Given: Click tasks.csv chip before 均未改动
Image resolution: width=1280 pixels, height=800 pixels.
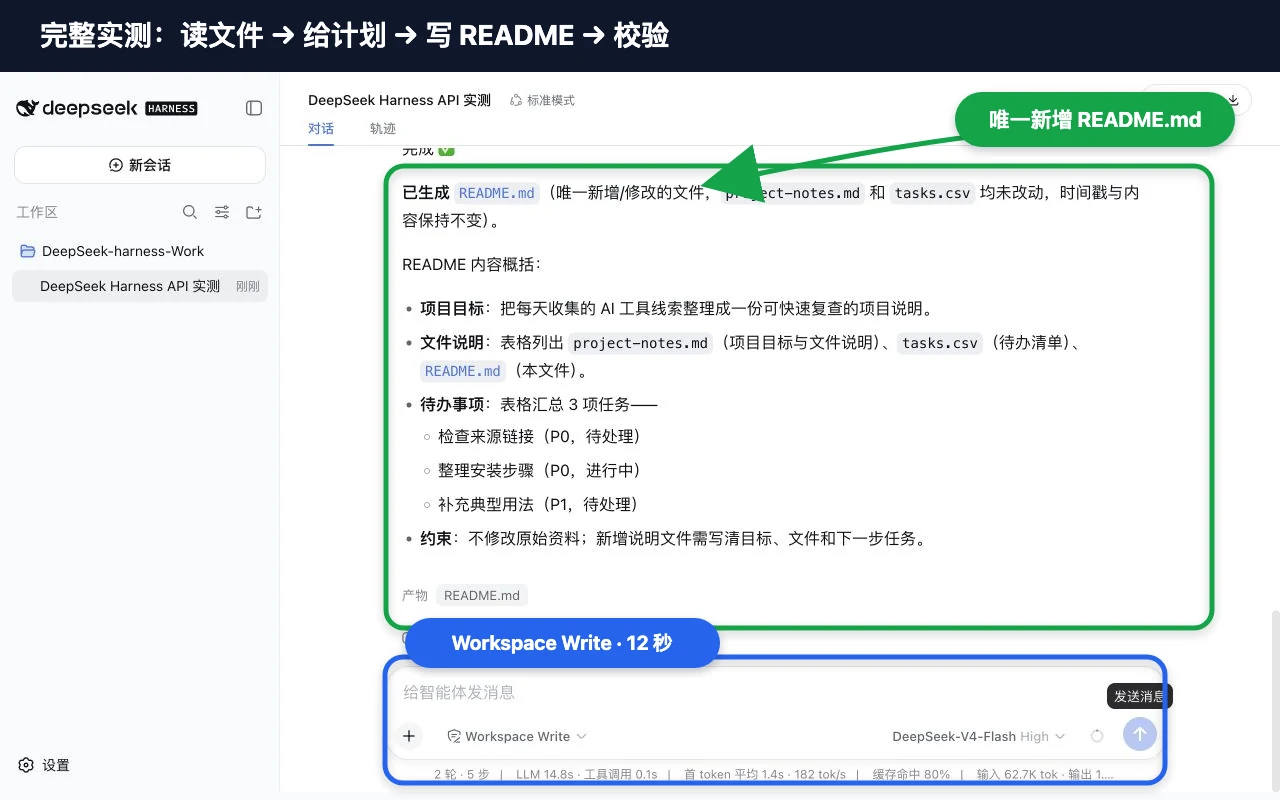Looking at the screenshot, I should [x=932, y=193].
